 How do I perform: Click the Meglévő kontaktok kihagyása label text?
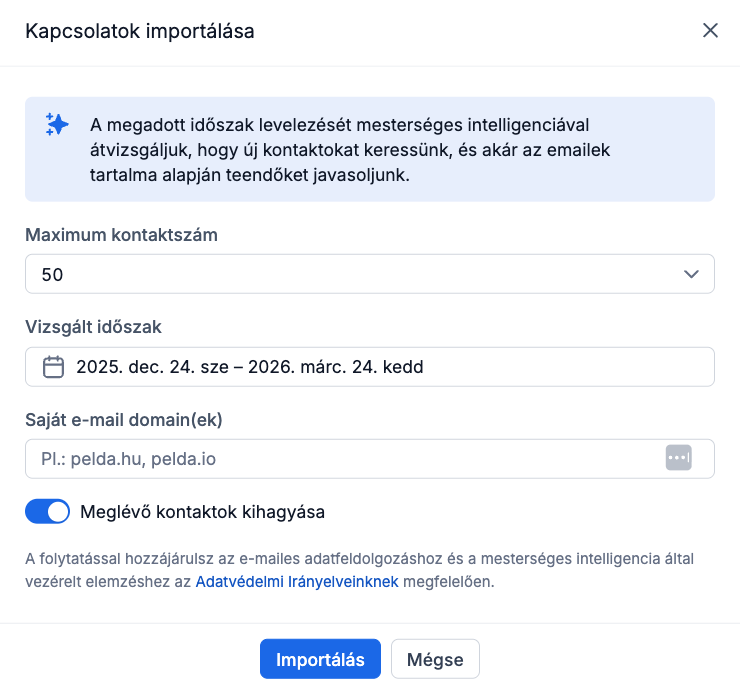pos(203,512)
